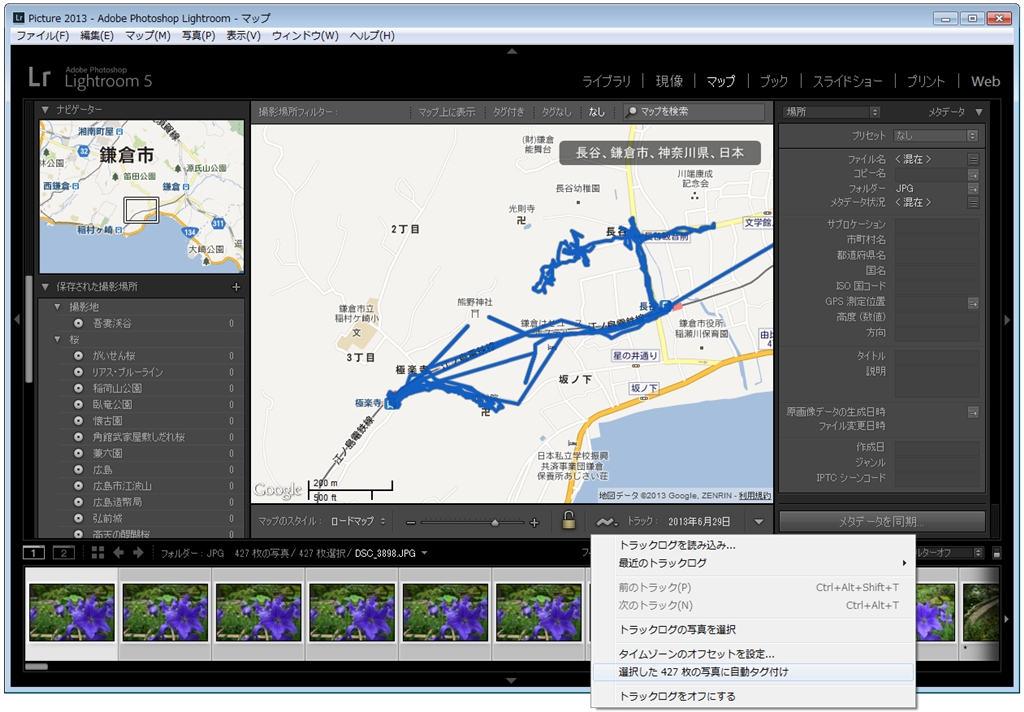Screen dimensions: 1024x712
Task: Click the GPS tracklog zigzag icon
Action: [604, 522]
